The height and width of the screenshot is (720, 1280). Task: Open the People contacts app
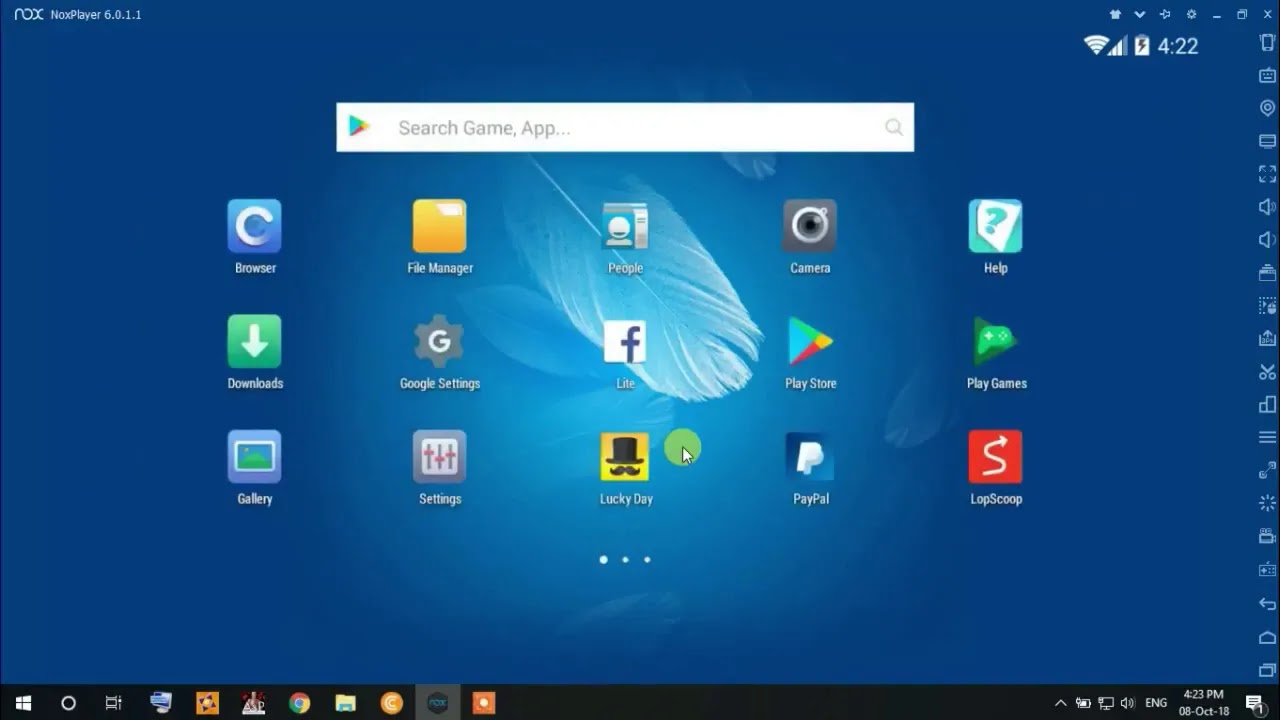tap(625, 226)
